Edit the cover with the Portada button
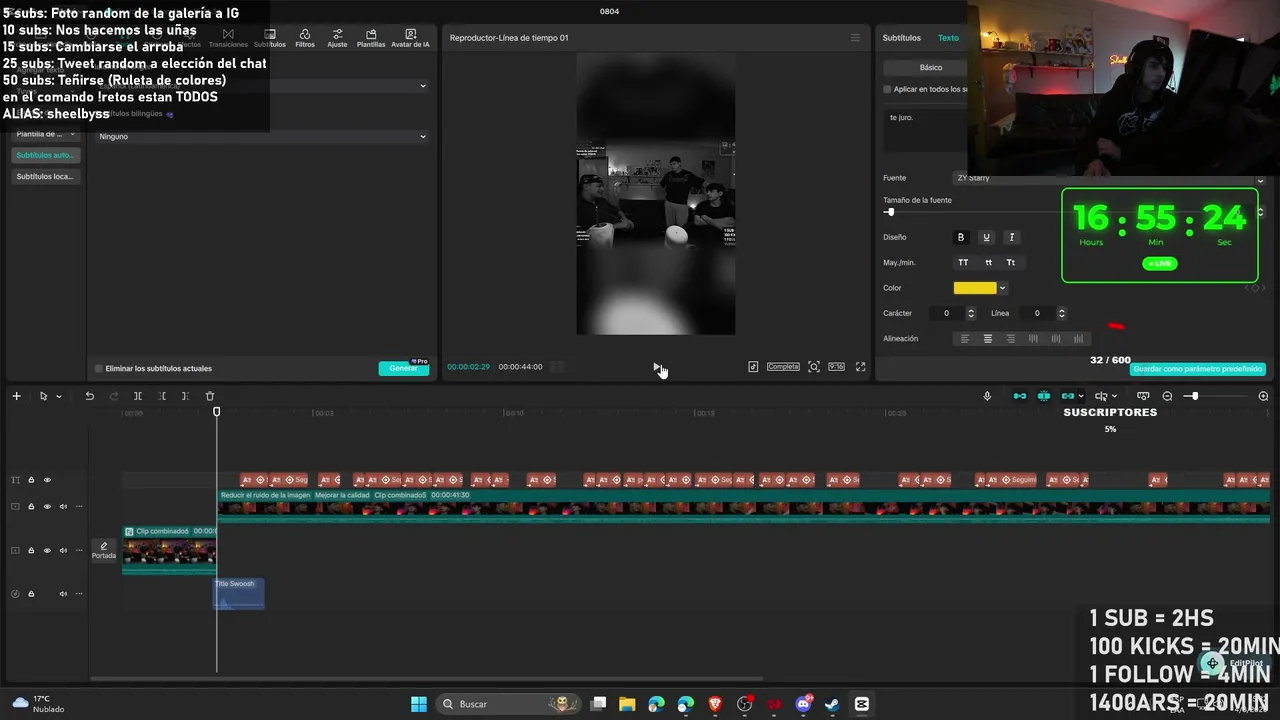 tap(104, 551)
